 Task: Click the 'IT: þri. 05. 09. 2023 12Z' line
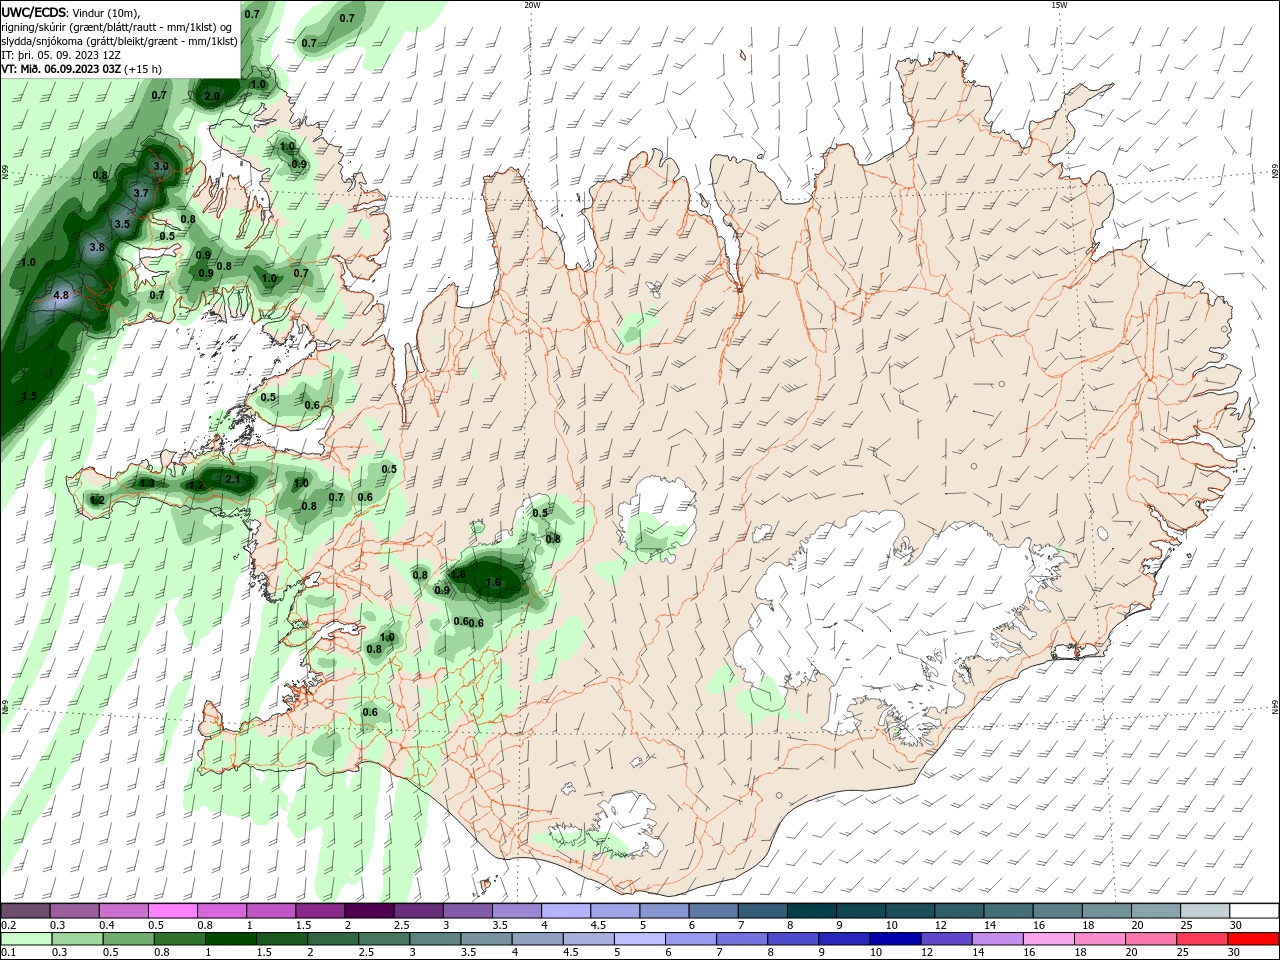pyautogui.click(x=60, y=55)
